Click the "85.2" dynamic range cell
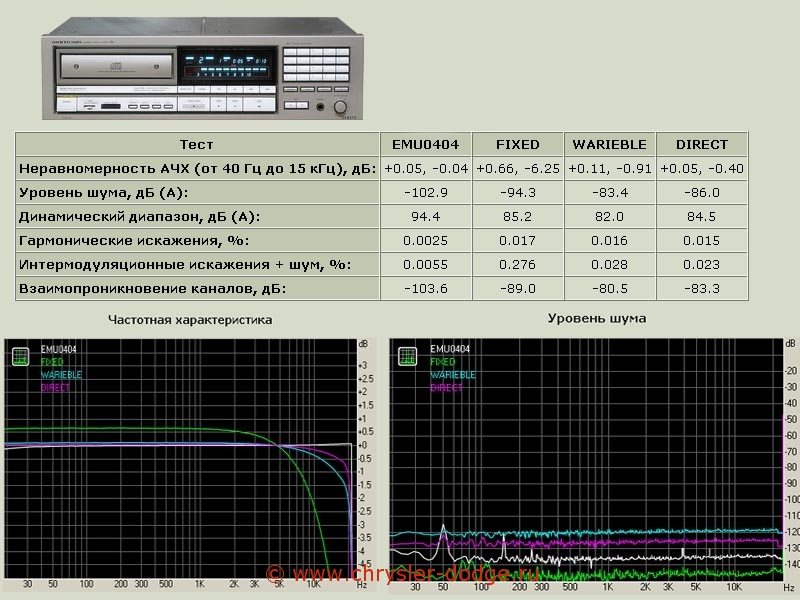 click(x=518, y=216)
